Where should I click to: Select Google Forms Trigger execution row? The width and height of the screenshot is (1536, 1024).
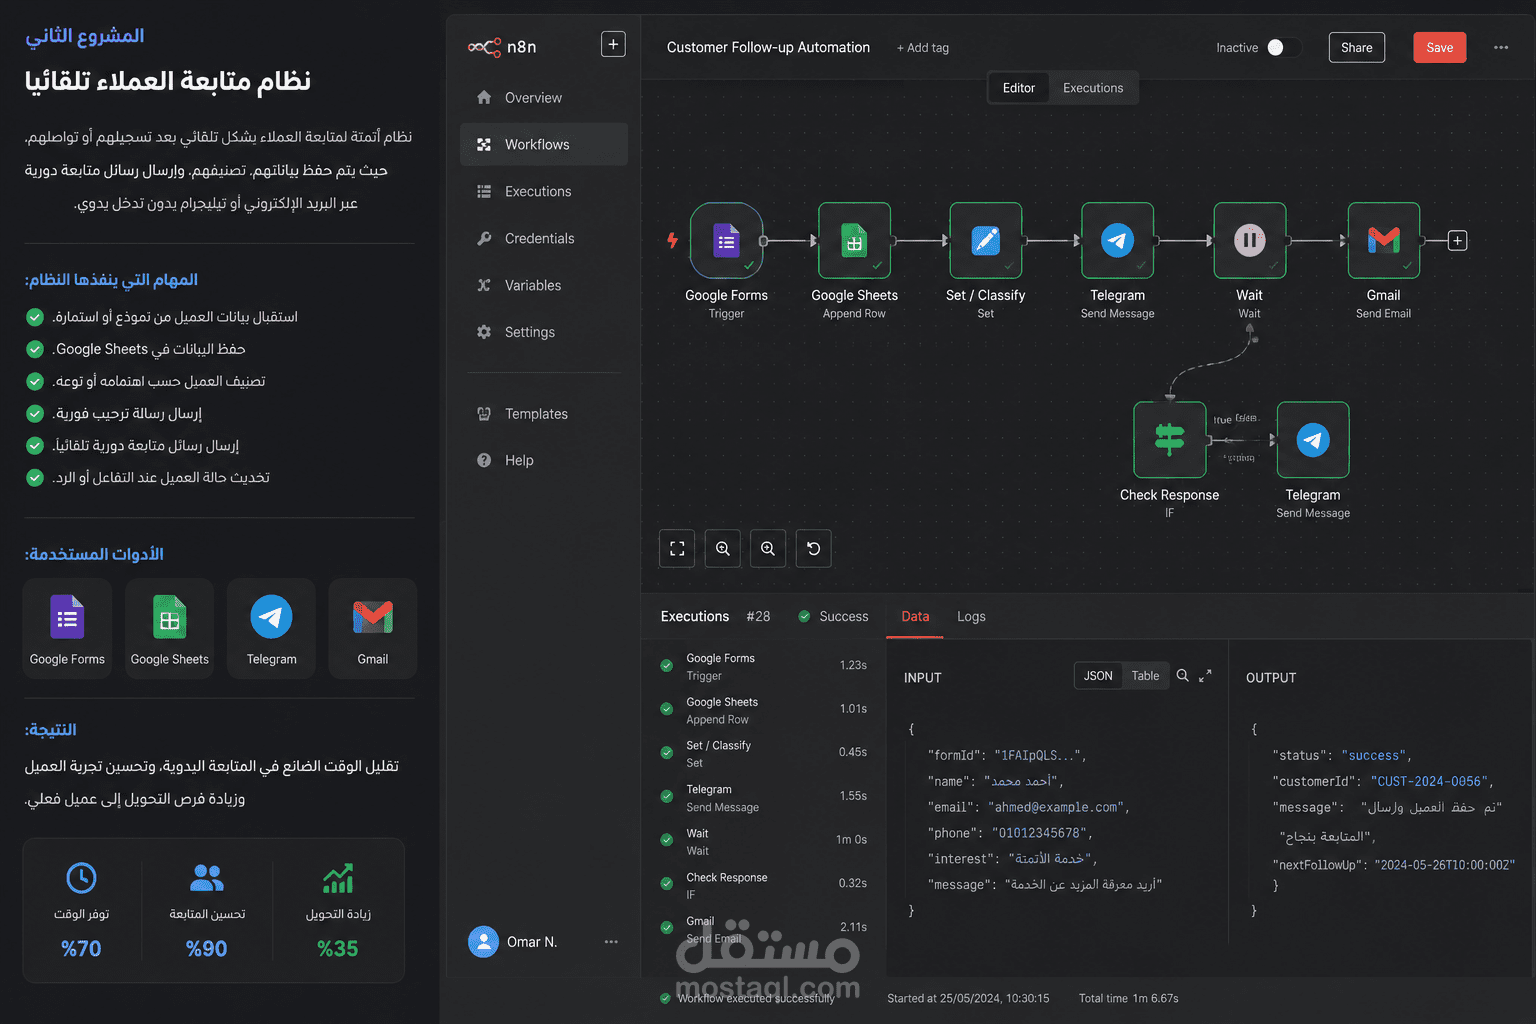763,666
